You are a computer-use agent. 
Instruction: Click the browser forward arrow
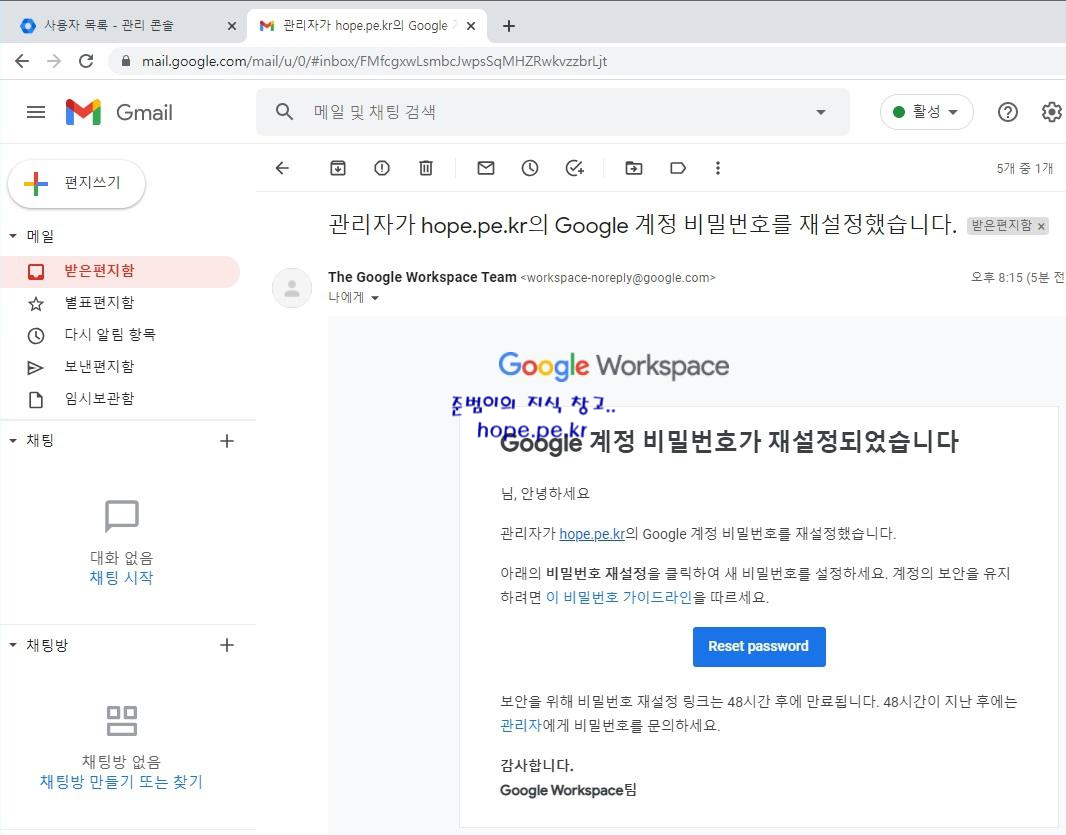click(54, 61)
